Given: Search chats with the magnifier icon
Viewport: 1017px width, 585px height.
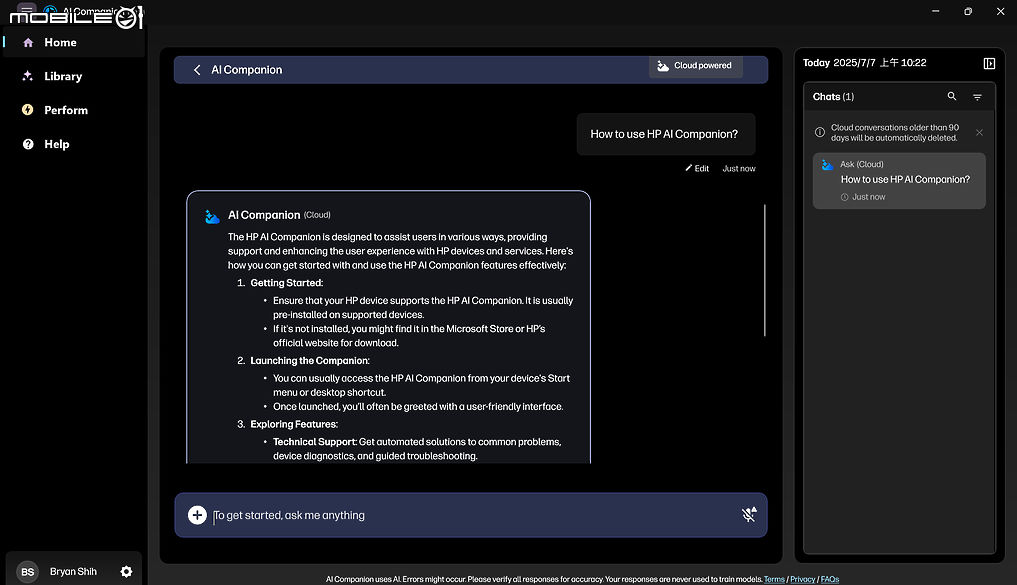Looking at the screenshot, I should pos(951,96).
